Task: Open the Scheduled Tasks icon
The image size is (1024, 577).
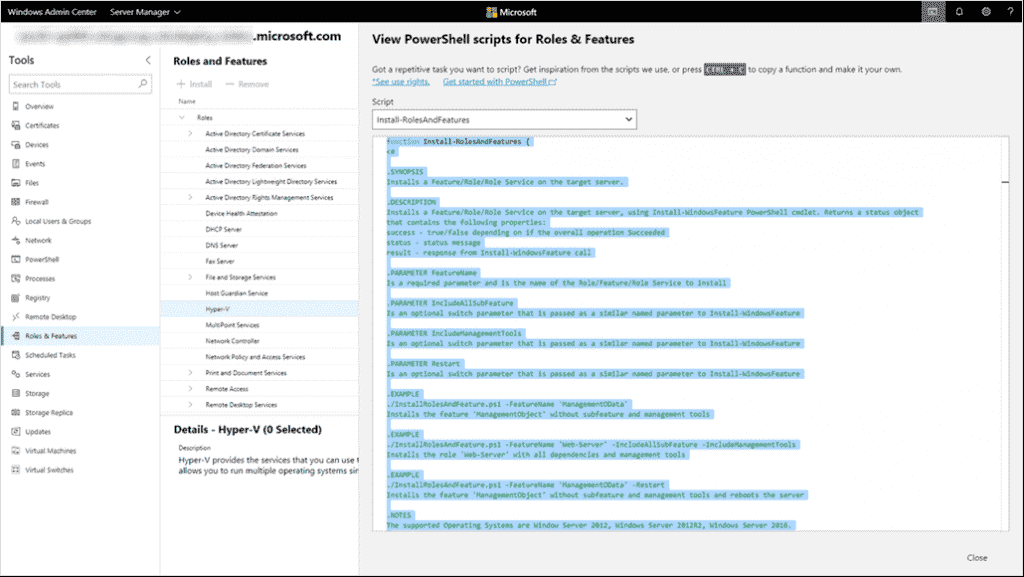Action: [16, 355]
